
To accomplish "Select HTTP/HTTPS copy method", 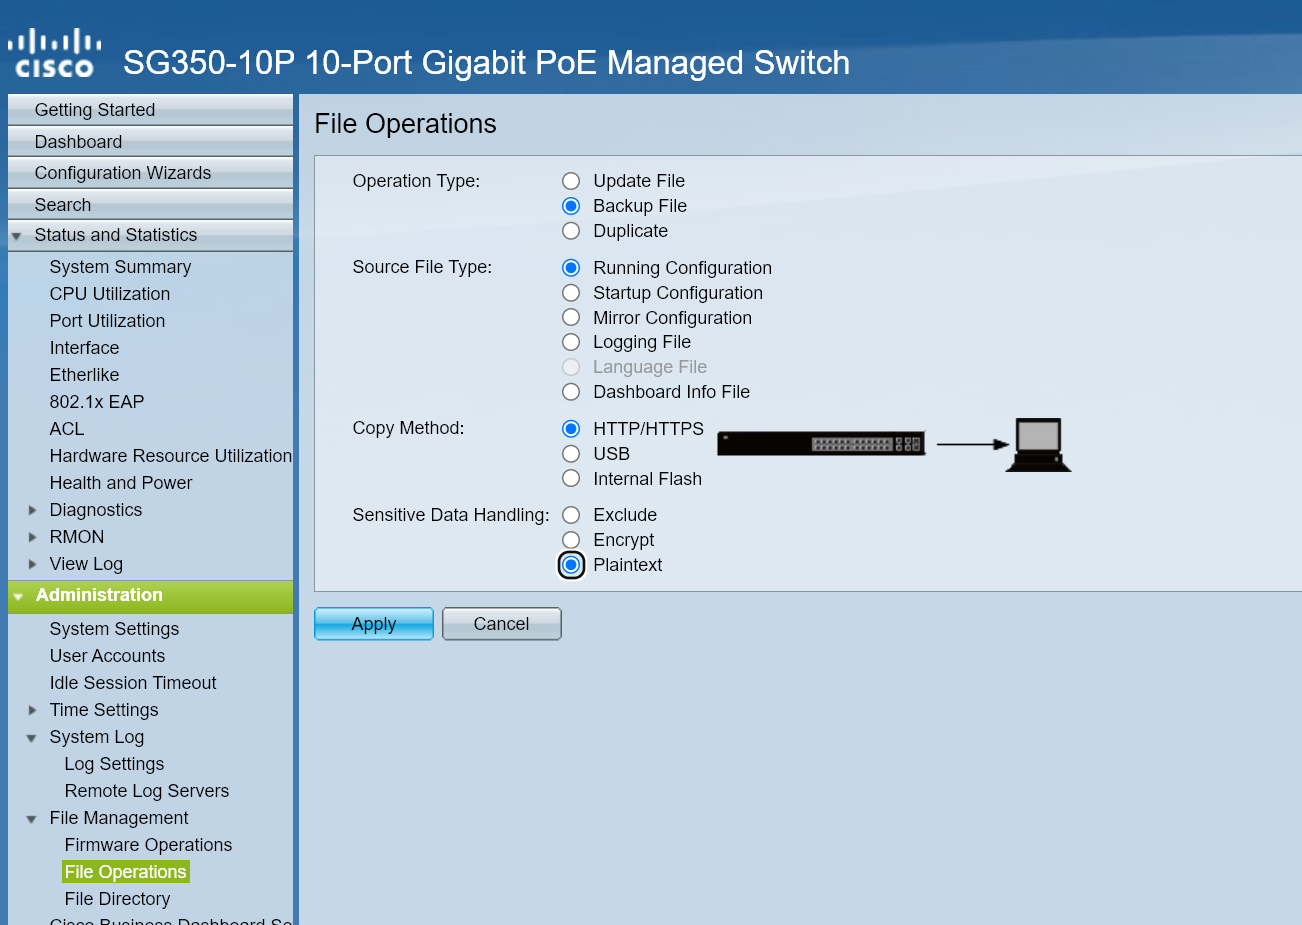I will point(571,429).
